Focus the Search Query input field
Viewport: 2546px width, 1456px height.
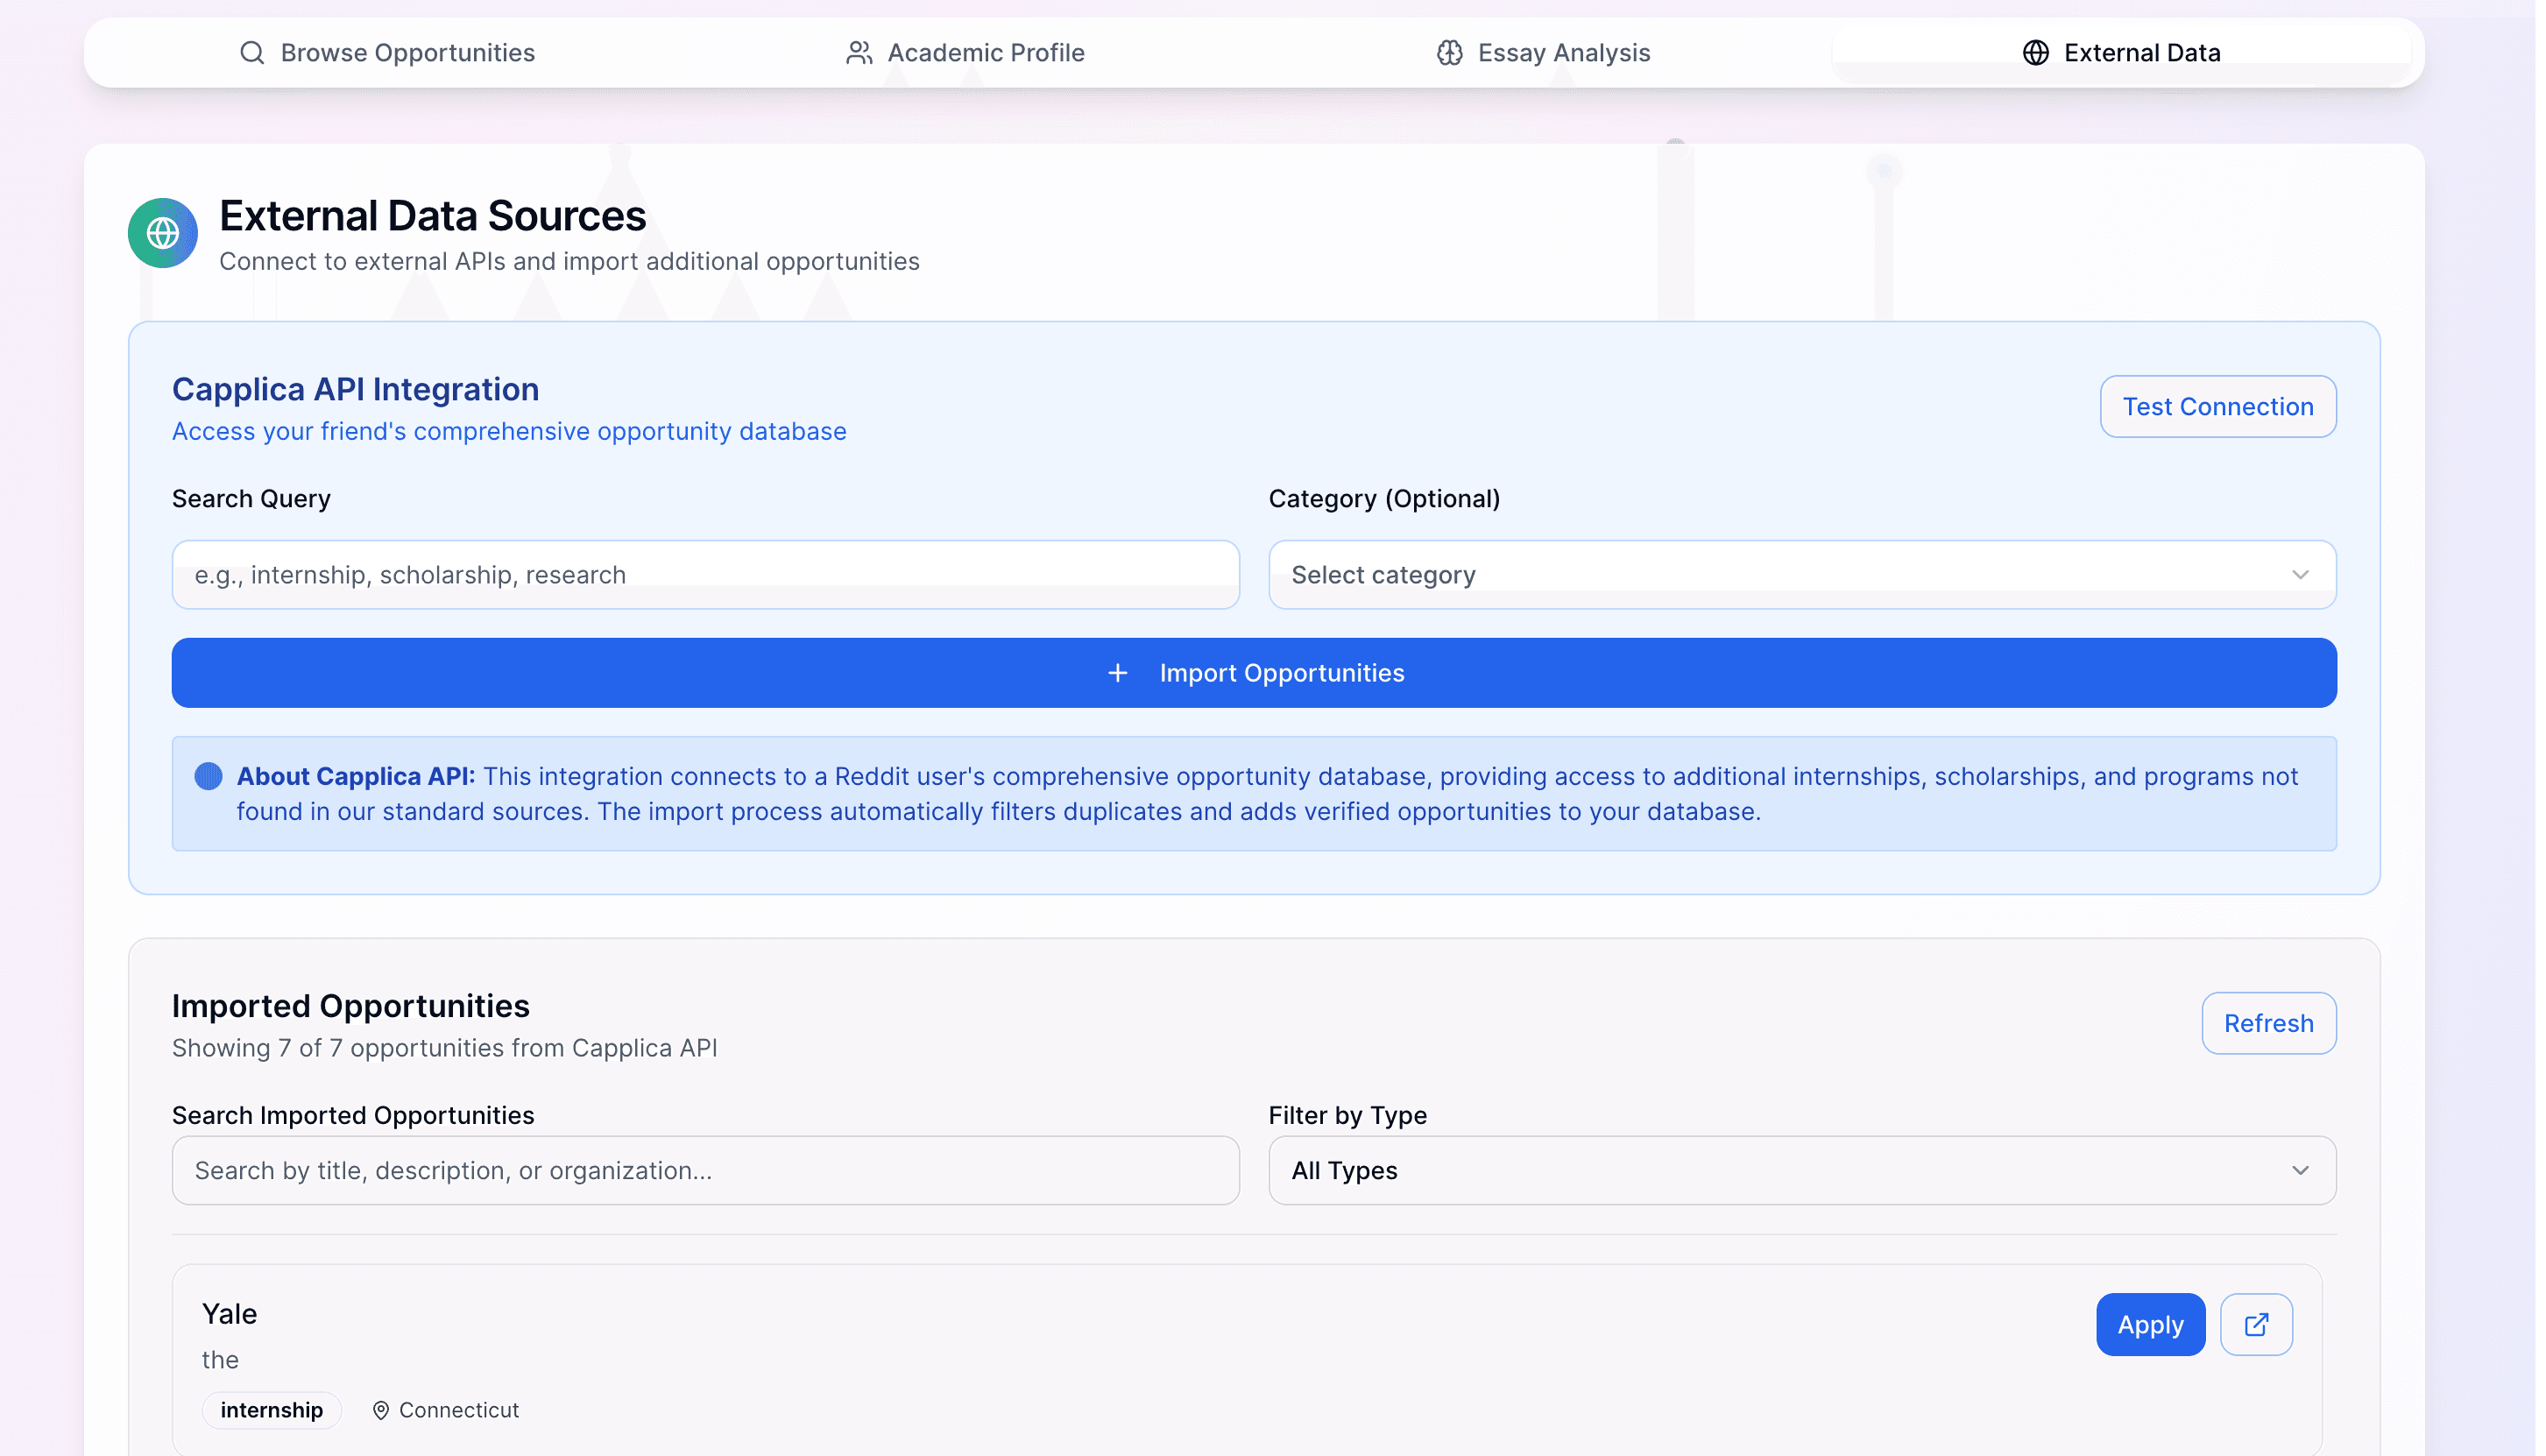(707, 575)
